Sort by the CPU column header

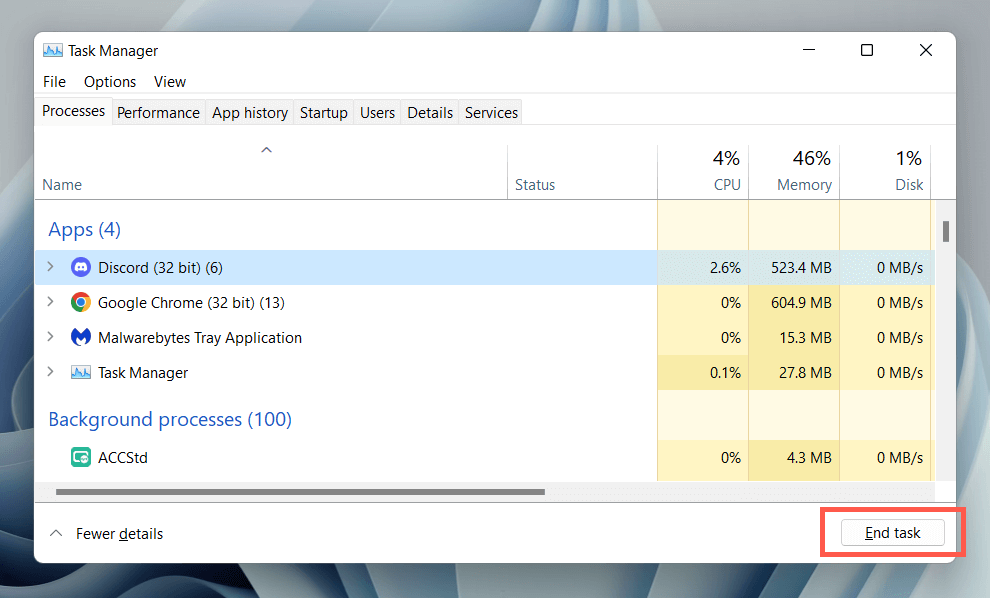(703, 172)
